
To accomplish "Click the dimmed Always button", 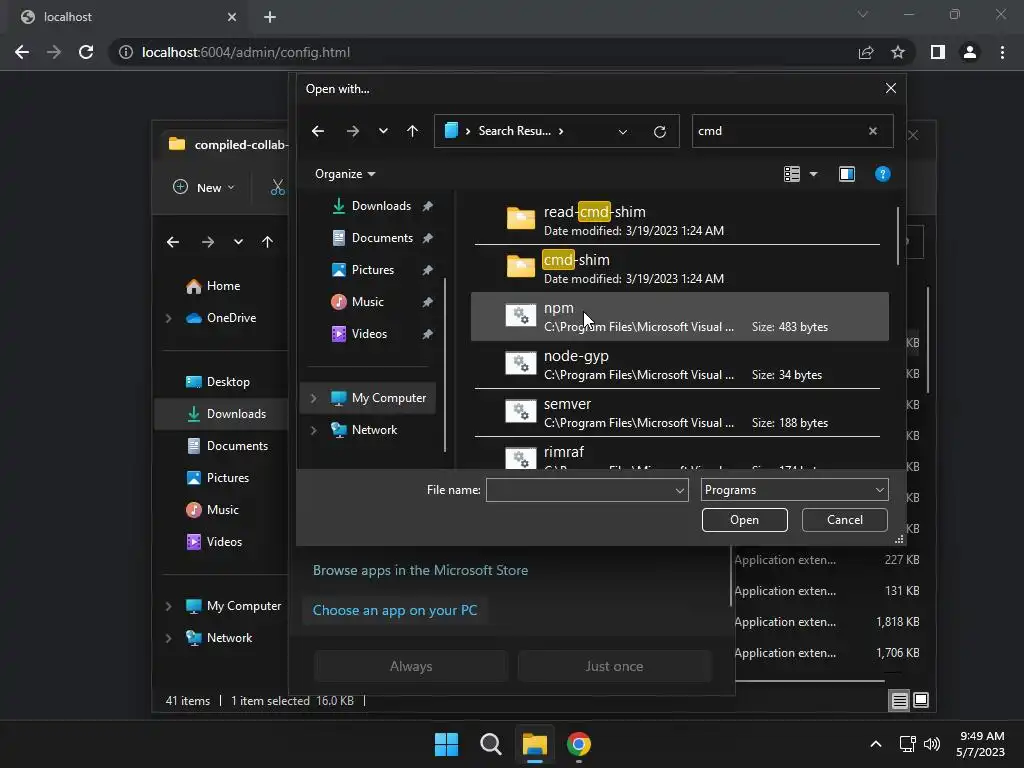I will click(x=411, y=666).
